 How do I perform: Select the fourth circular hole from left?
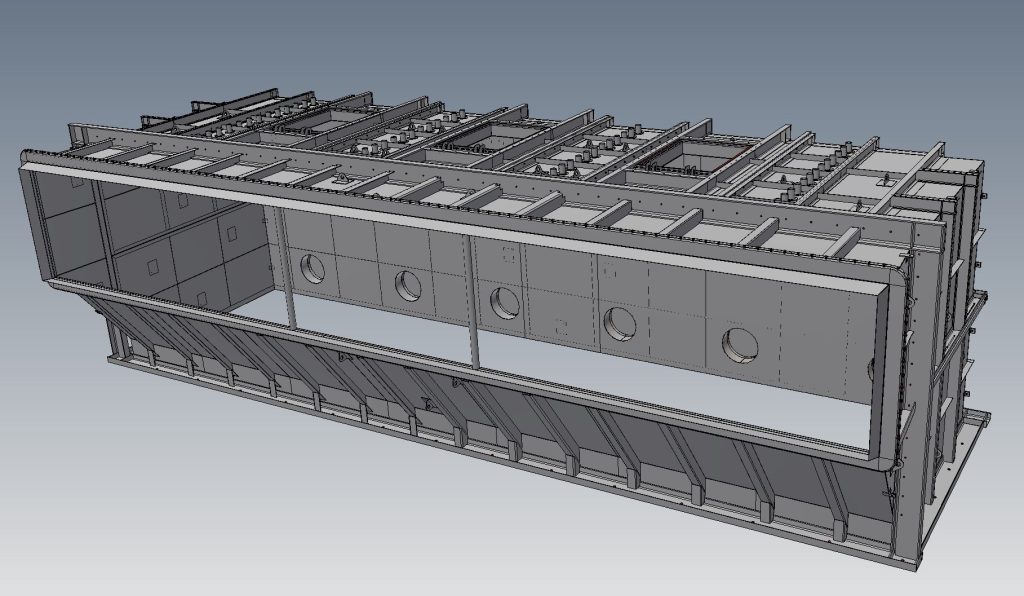(619, 321)
